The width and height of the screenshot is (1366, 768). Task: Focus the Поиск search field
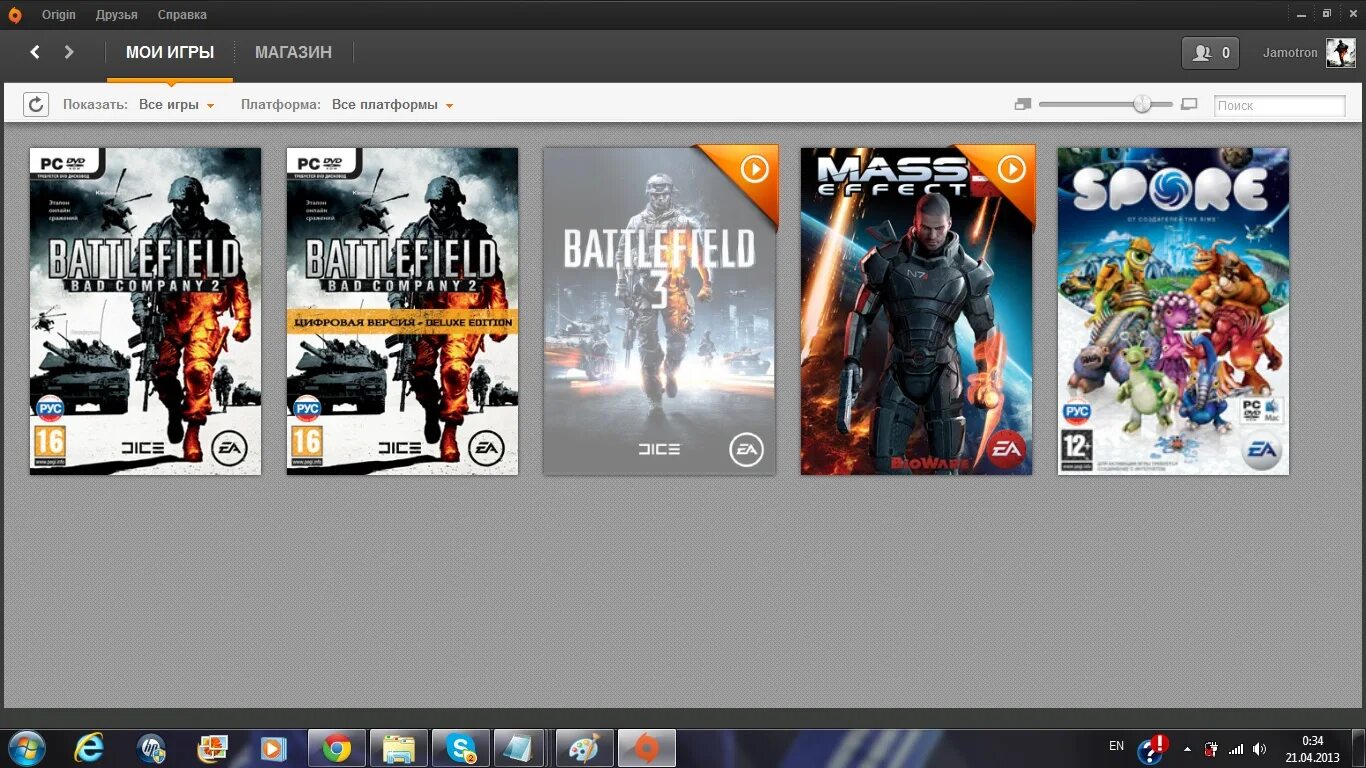coord(1279,105)
